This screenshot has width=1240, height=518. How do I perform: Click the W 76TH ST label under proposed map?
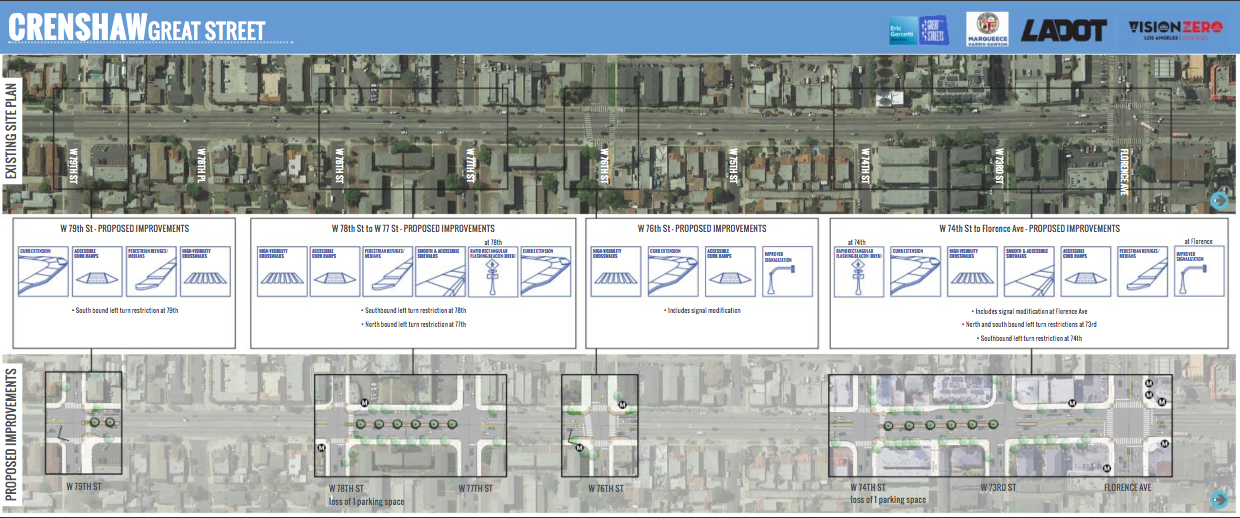click(598, 489)
